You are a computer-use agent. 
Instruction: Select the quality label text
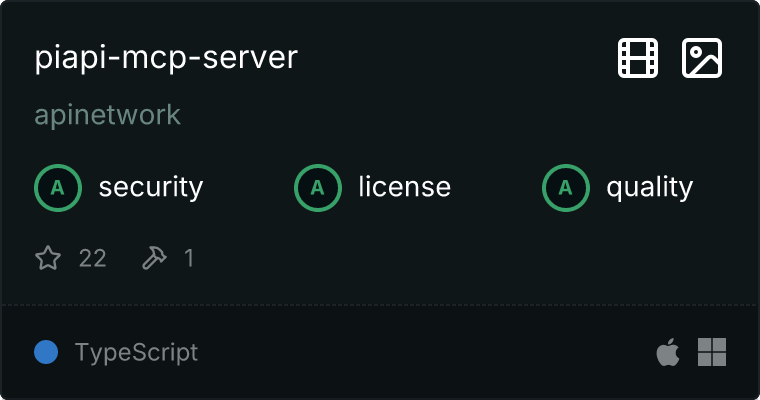(x=649, y=187)
